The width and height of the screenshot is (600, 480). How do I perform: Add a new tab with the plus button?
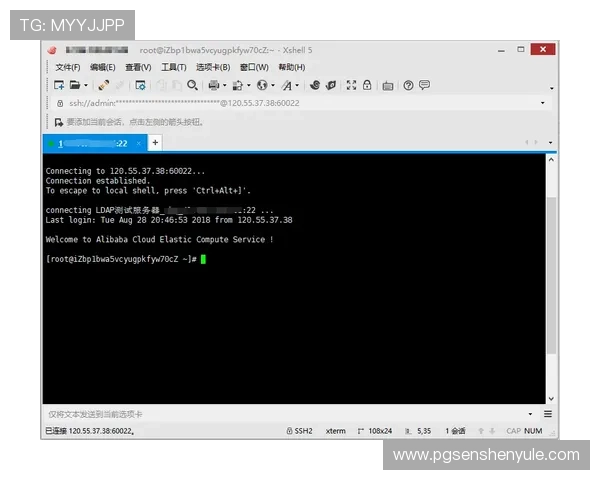[155, 143]
